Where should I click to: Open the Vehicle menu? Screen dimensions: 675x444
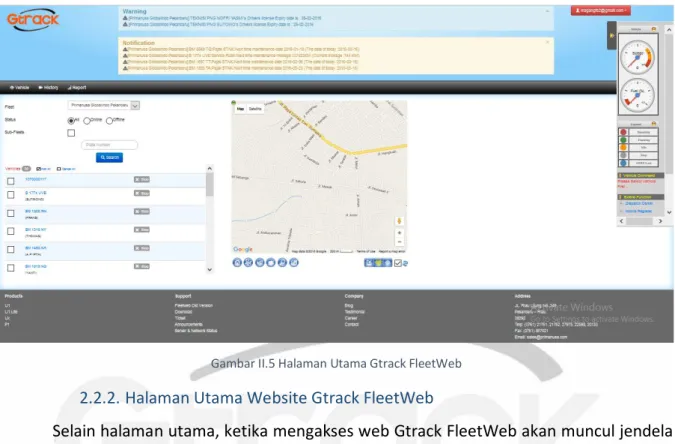(x=19, y=87)
